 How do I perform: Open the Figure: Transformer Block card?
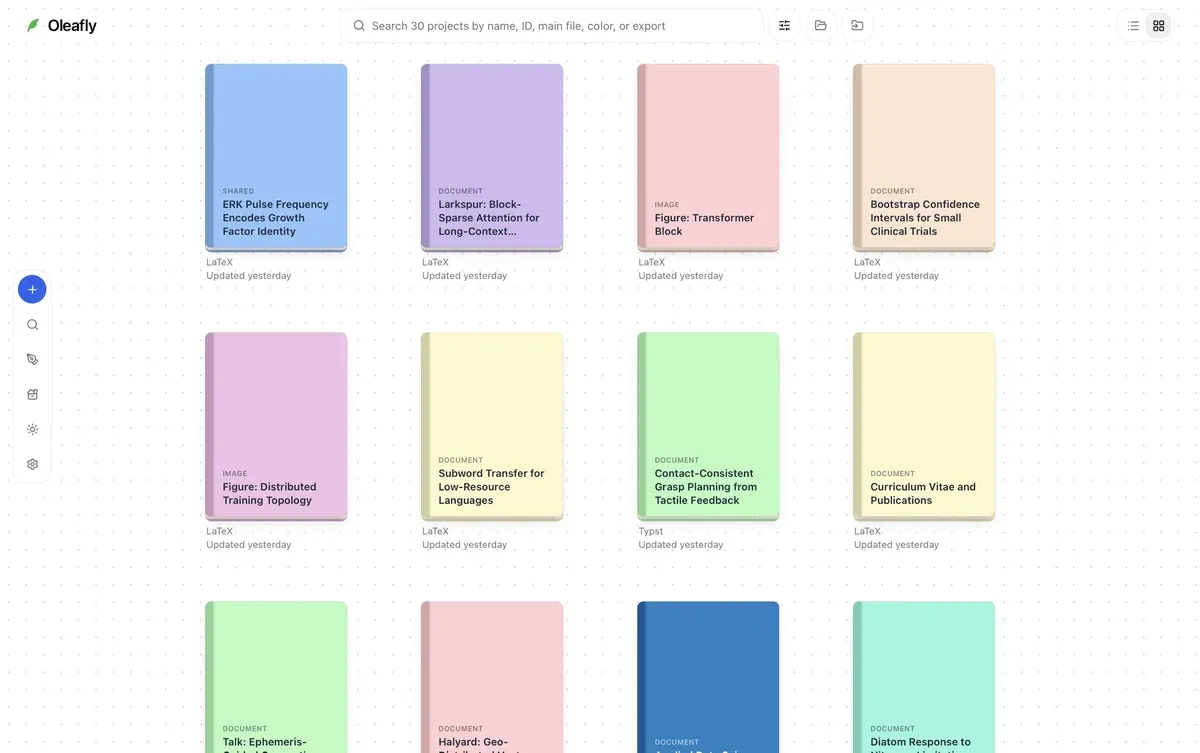[x=708, y=157]
